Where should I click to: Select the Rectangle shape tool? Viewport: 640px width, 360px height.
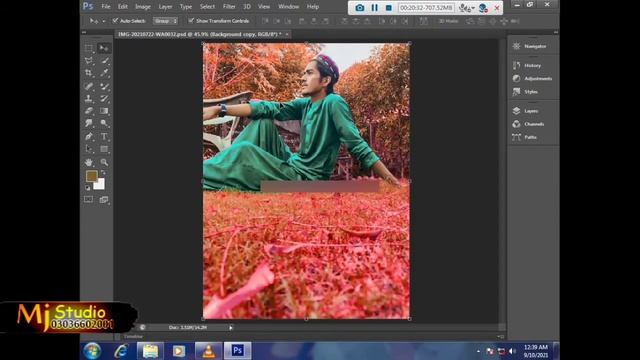pyautogui.click(x=104, y=149)
